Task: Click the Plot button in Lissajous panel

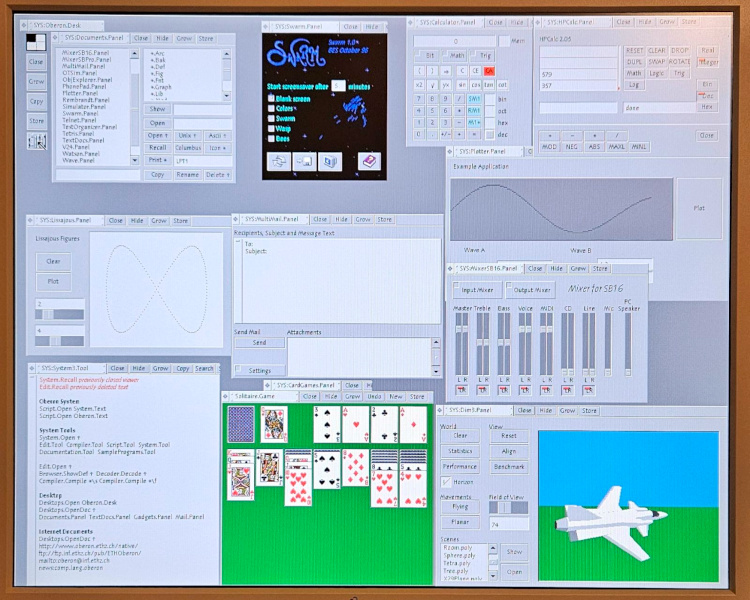Action: pyautogui.click(x=53, y=281)
